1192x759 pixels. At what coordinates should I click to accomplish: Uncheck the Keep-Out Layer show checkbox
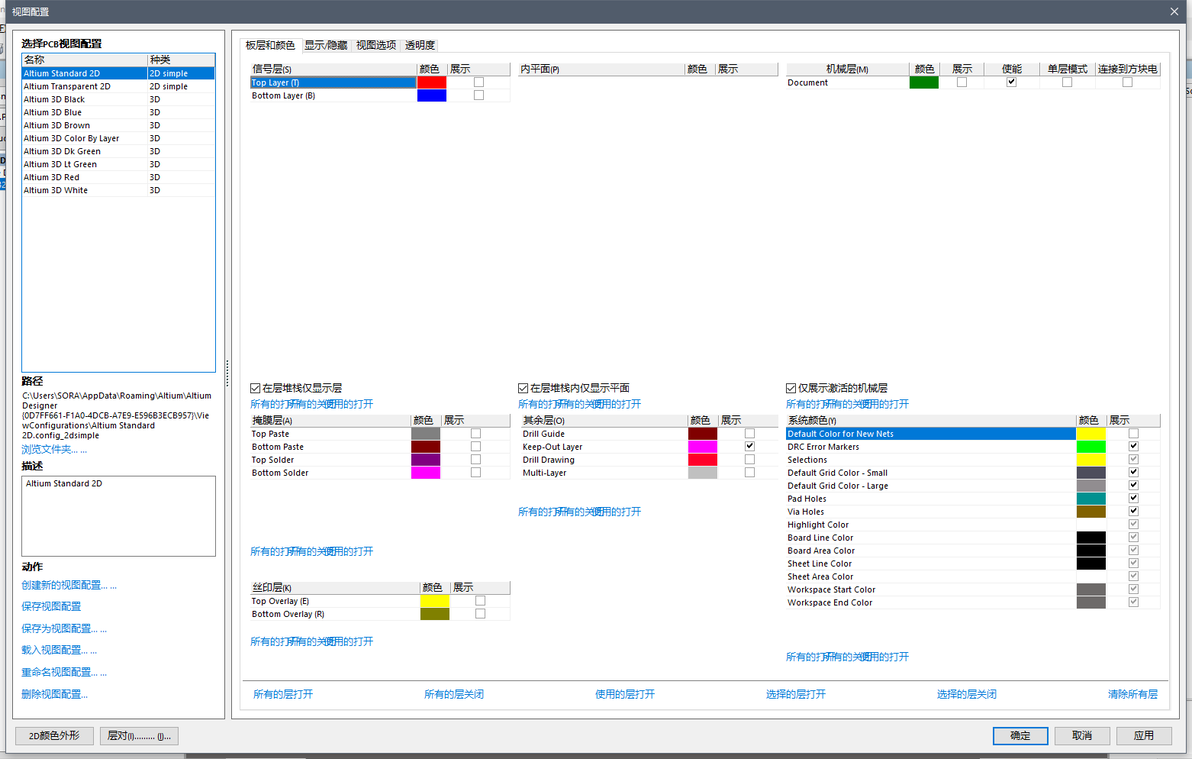[750, 446]
